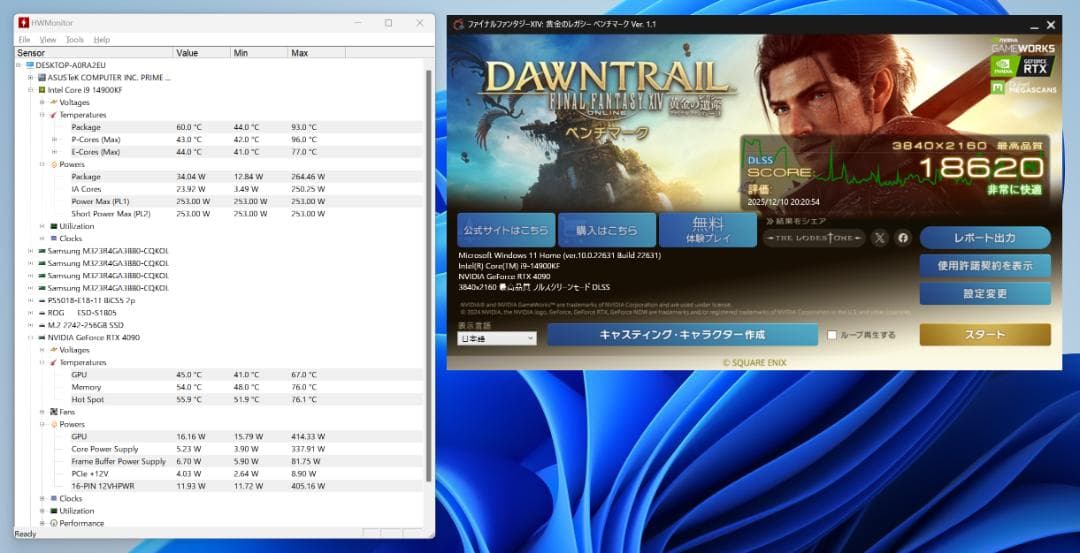The image size is (1080, 553).
Task: Visit 公式サイトはこちら official site button
Action: pyautogui.click(x=506, y=230)
